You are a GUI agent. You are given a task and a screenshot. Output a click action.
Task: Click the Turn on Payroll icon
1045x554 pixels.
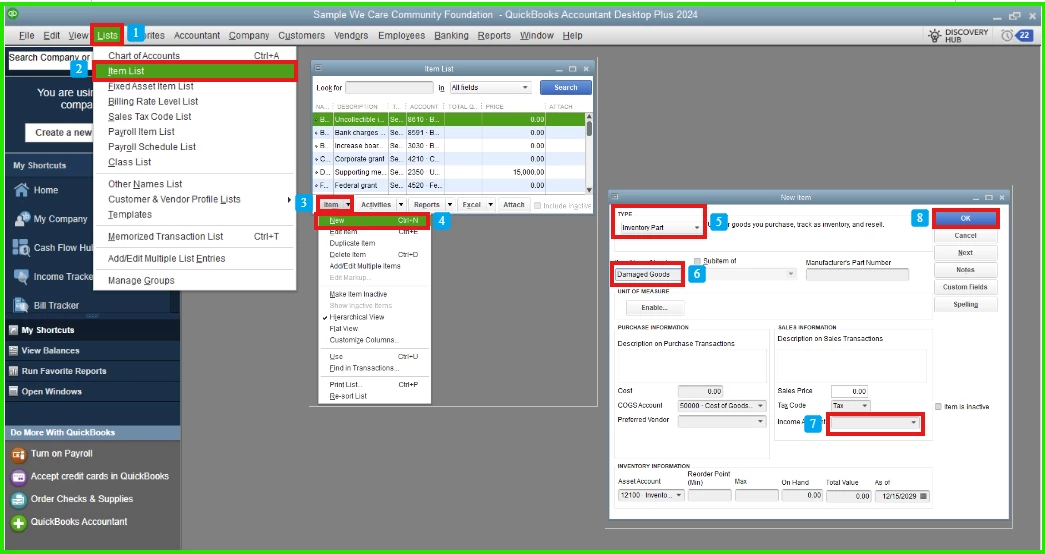click(19, 454)
